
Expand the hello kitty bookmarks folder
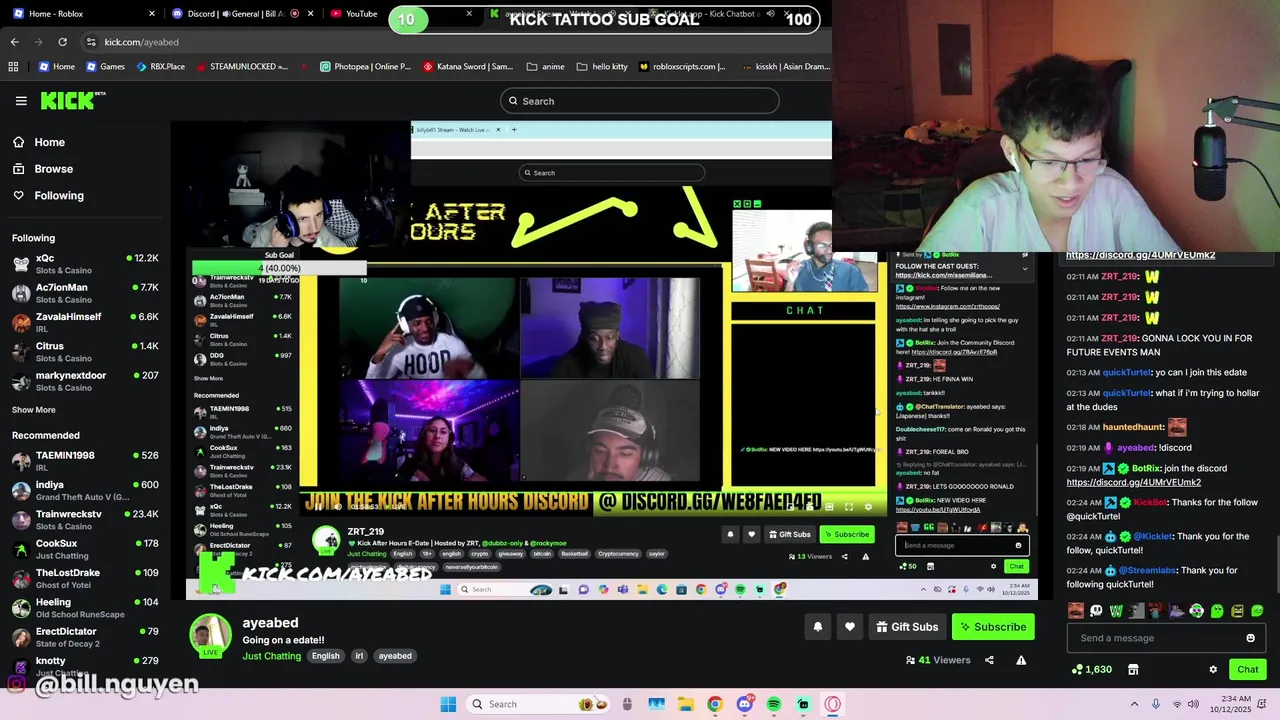tap(601, 67)
